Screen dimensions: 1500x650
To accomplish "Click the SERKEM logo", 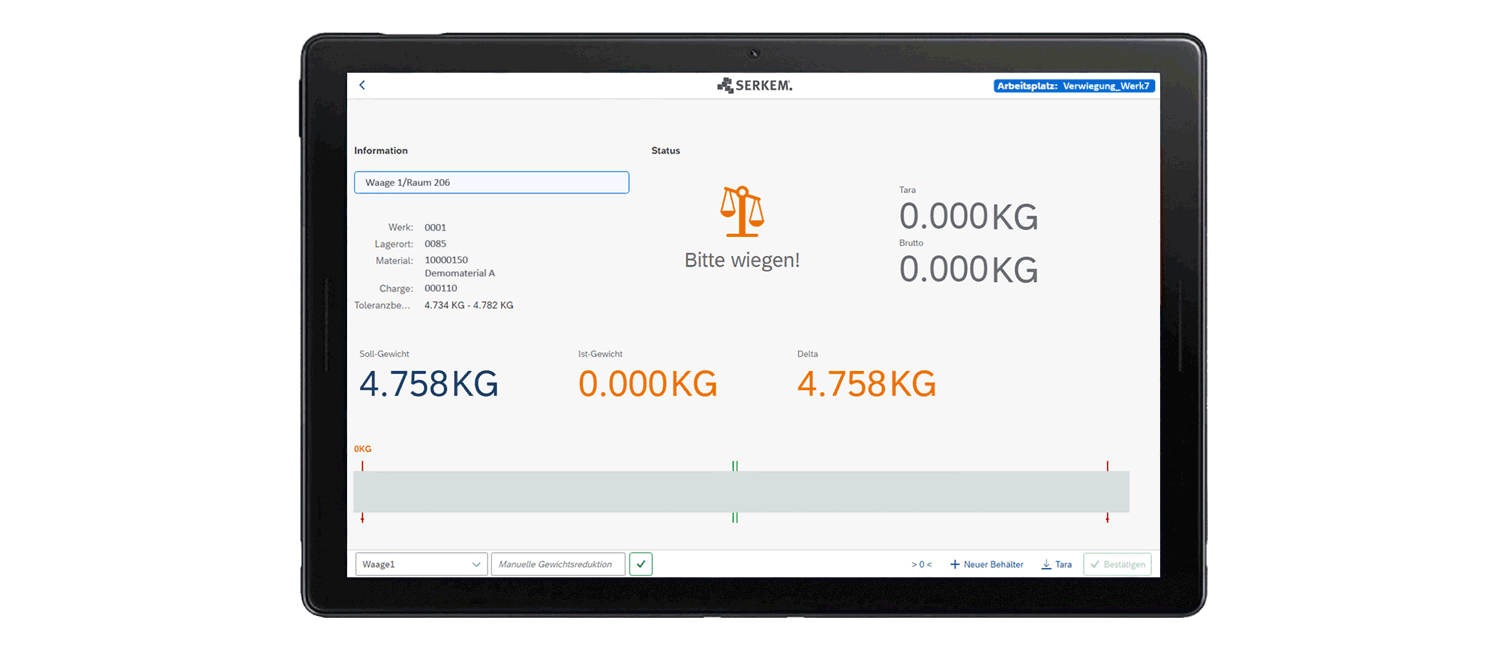I will point(753,84).
